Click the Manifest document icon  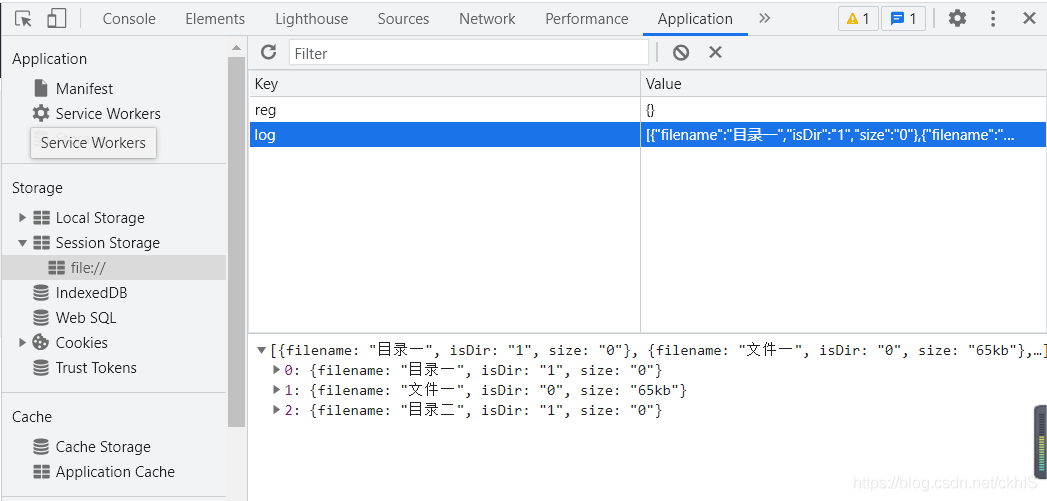tap(41, 88)
